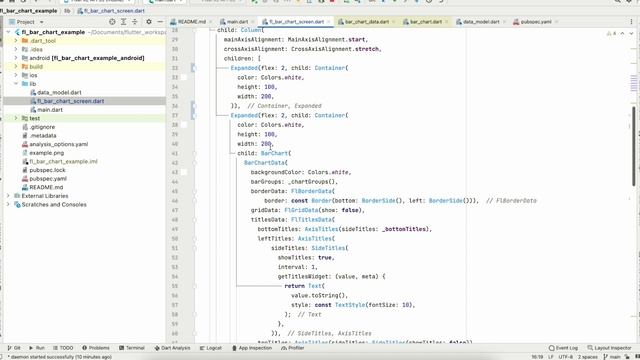Open the warnings count inspection widget
Screen dimensions: 640x360
611,33
